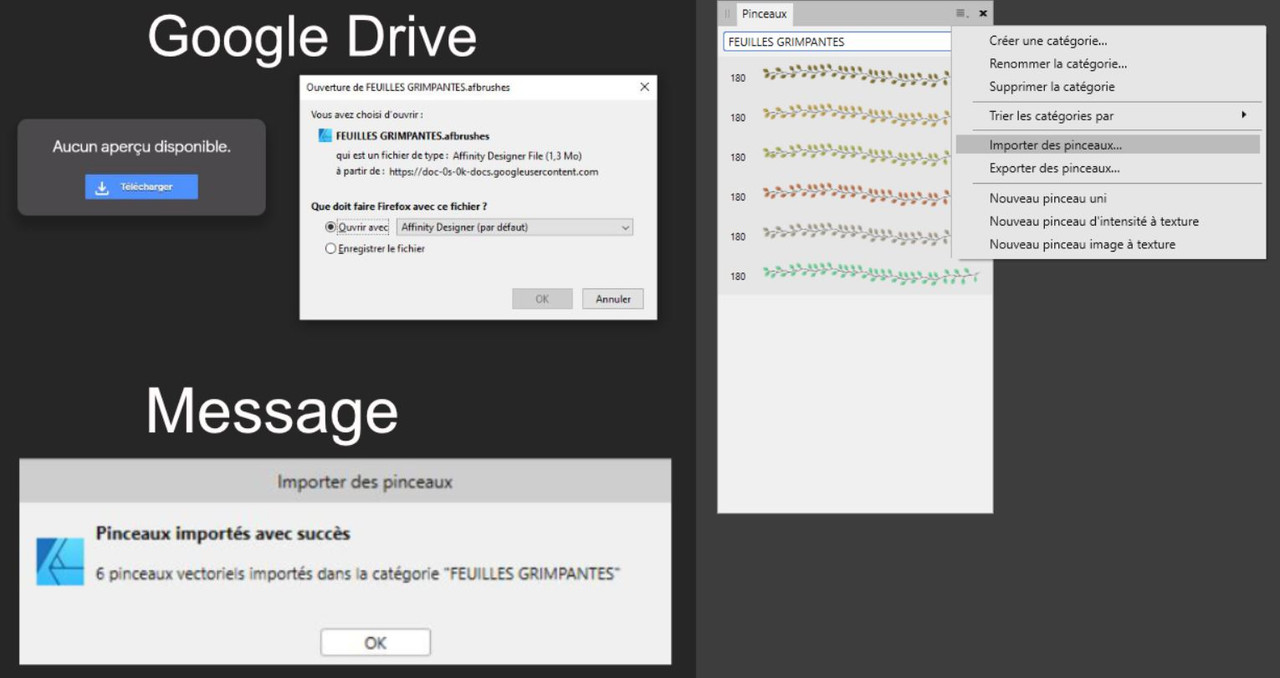Select the first dark brown leaf brush
The image size is (1280, 678).
pyautogui.click(x=856, y=75)
